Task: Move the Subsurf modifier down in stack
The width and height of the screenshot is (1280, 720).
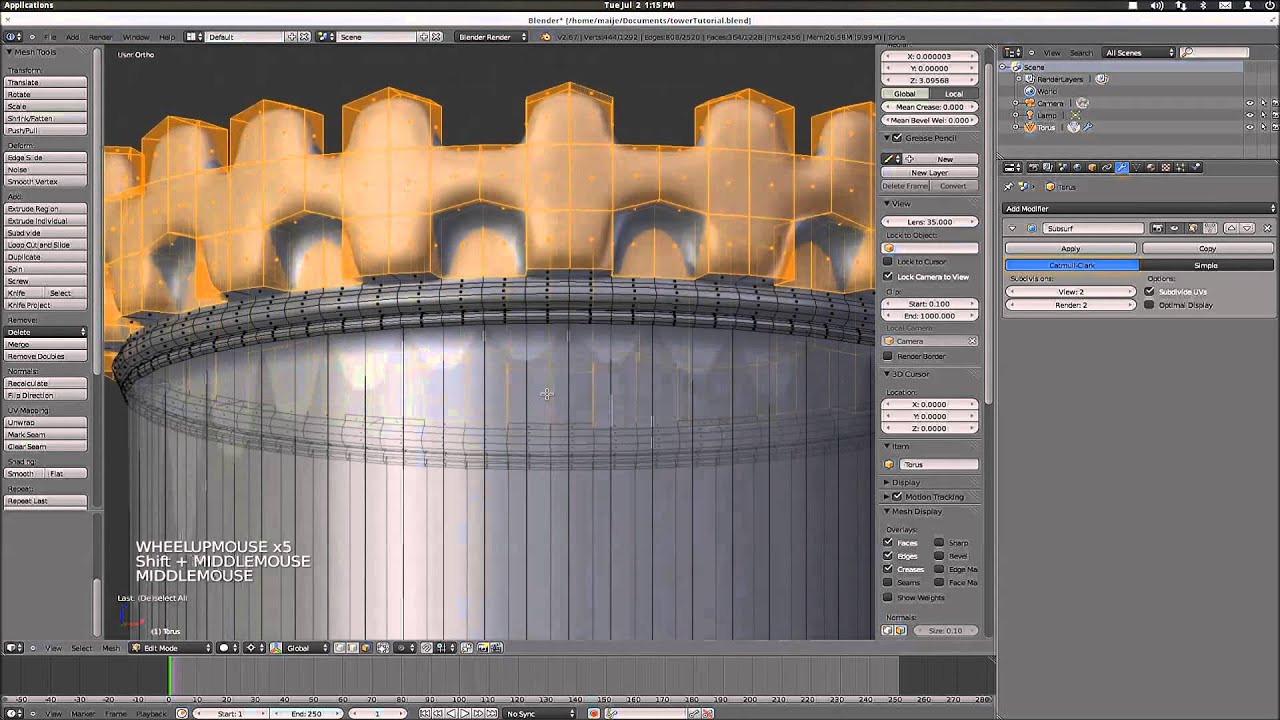Action: [x=1247, y=228]
